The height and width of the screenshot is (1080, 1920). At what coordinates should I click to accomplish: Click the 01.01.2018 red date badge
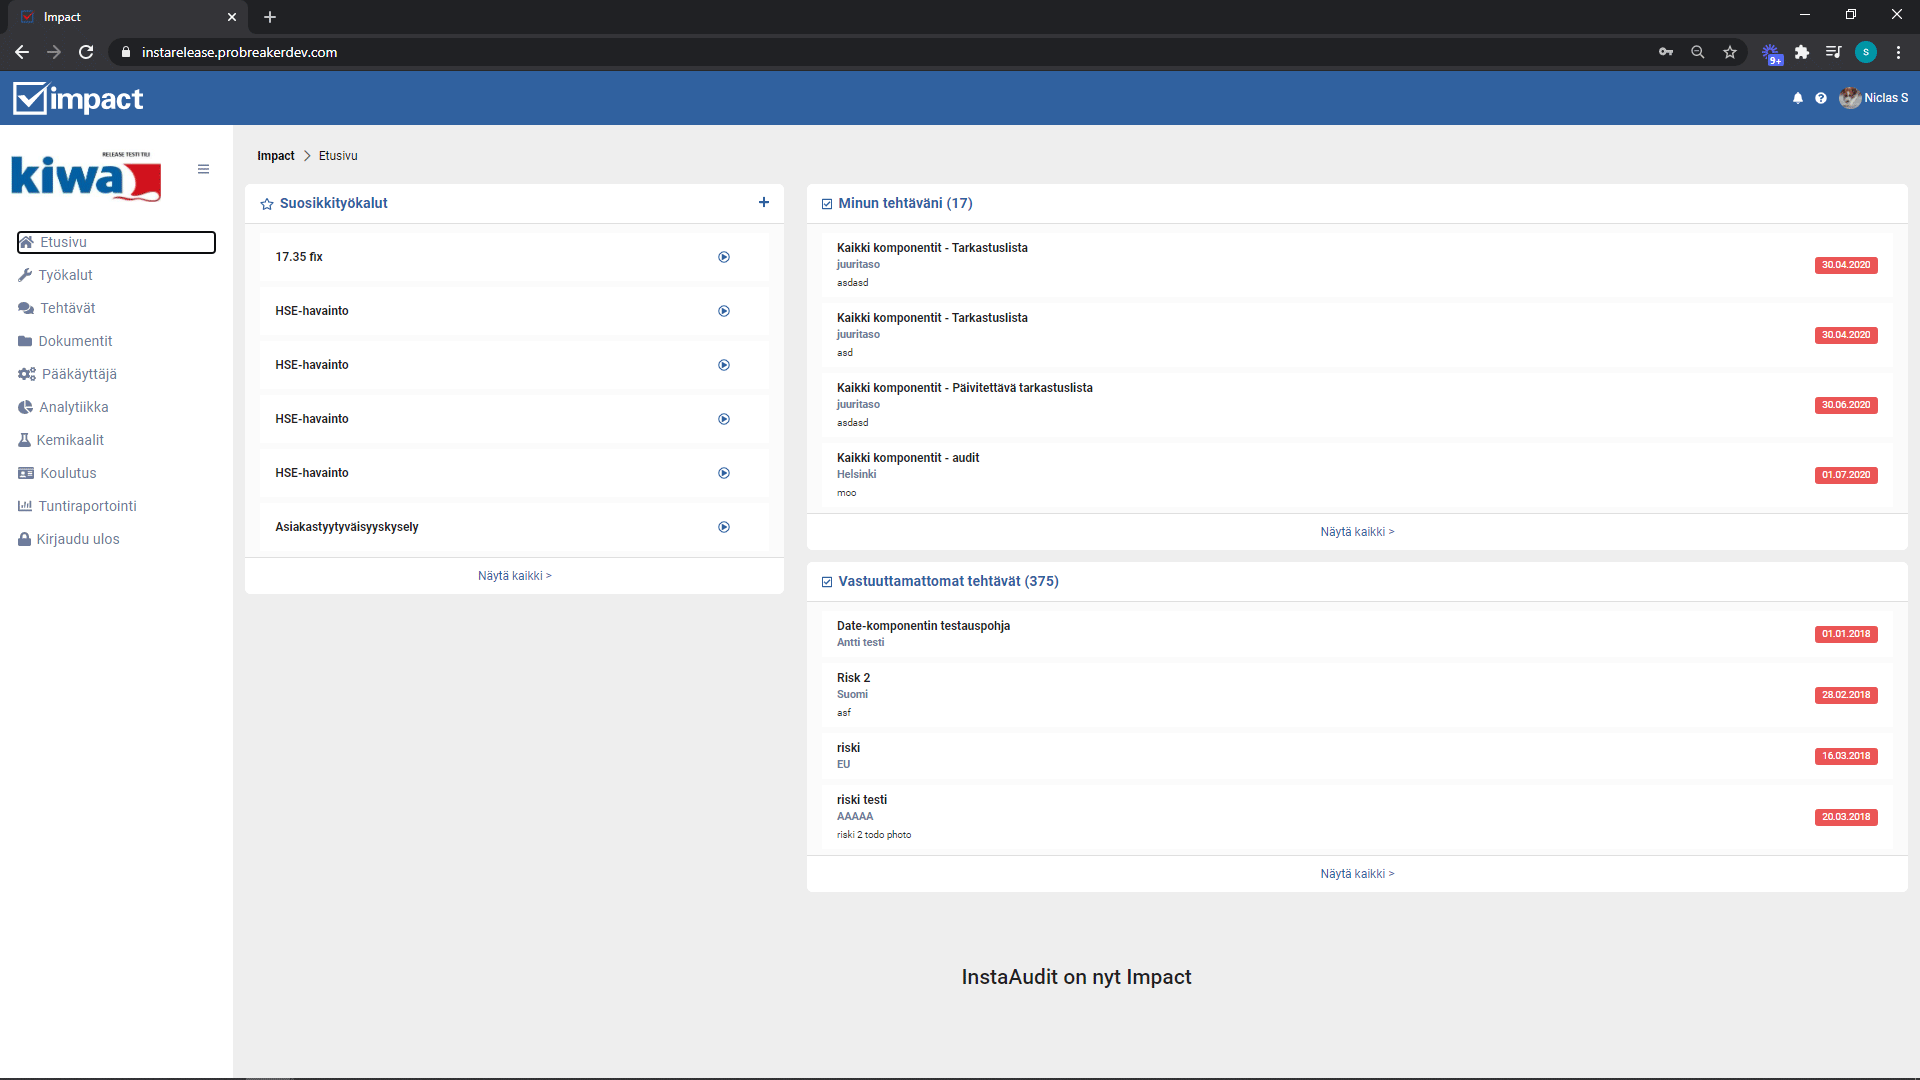(1846, 634)
